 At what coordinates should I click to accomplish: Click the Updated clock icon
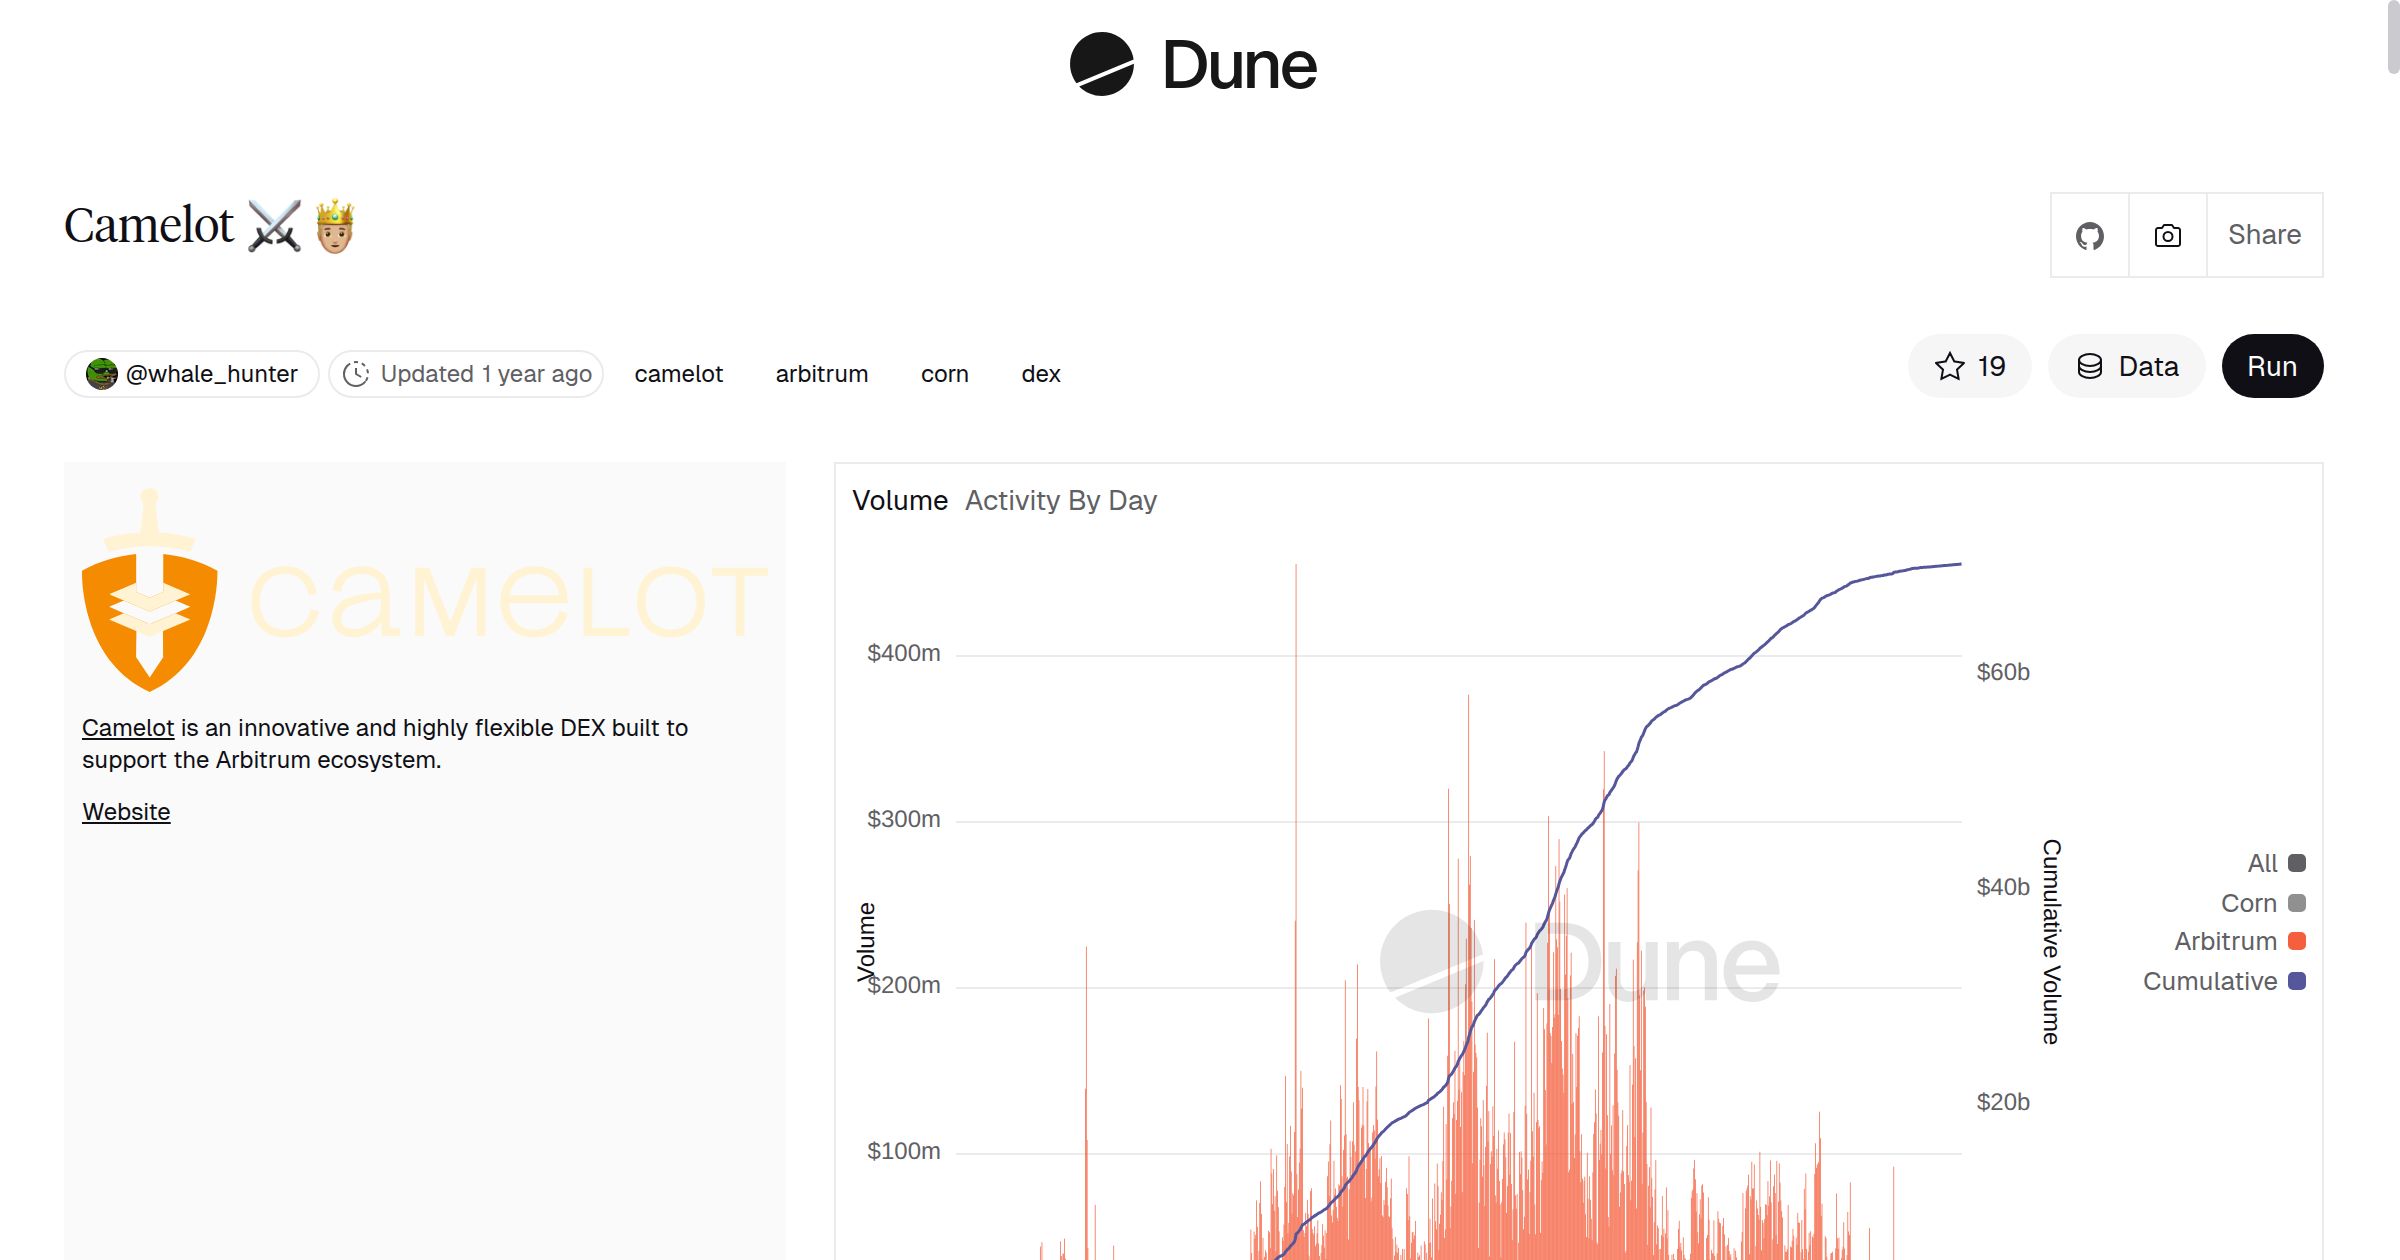[356, 374]
